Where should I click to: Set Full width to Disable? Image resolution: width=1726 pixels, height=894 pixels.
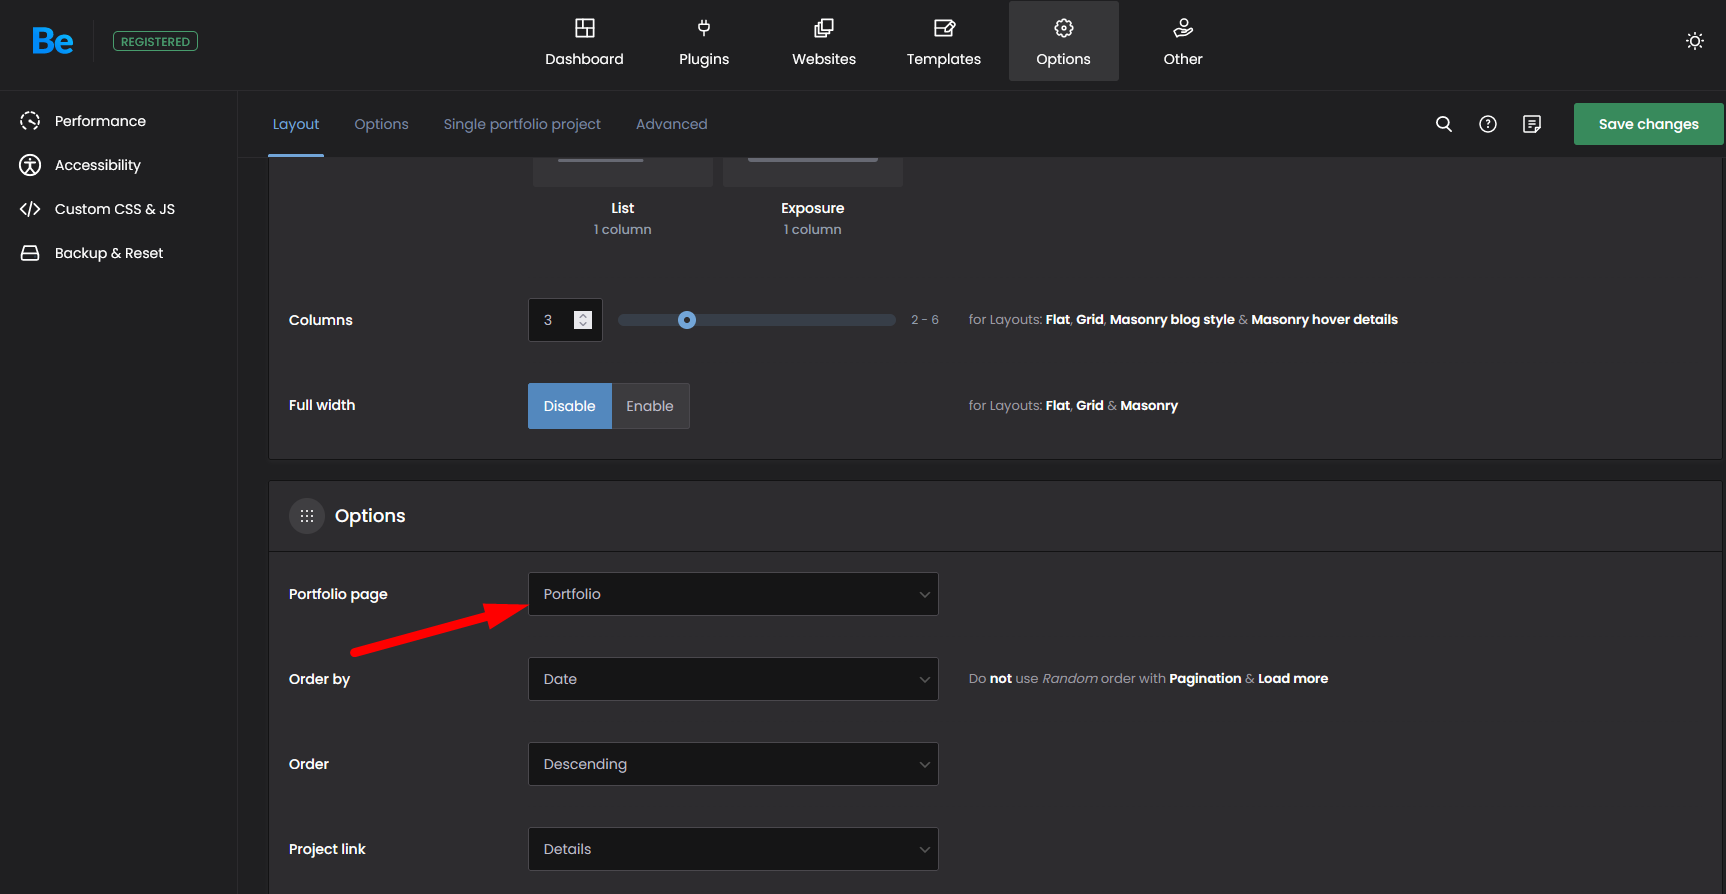pyautogui.click(x=570, y=406)
